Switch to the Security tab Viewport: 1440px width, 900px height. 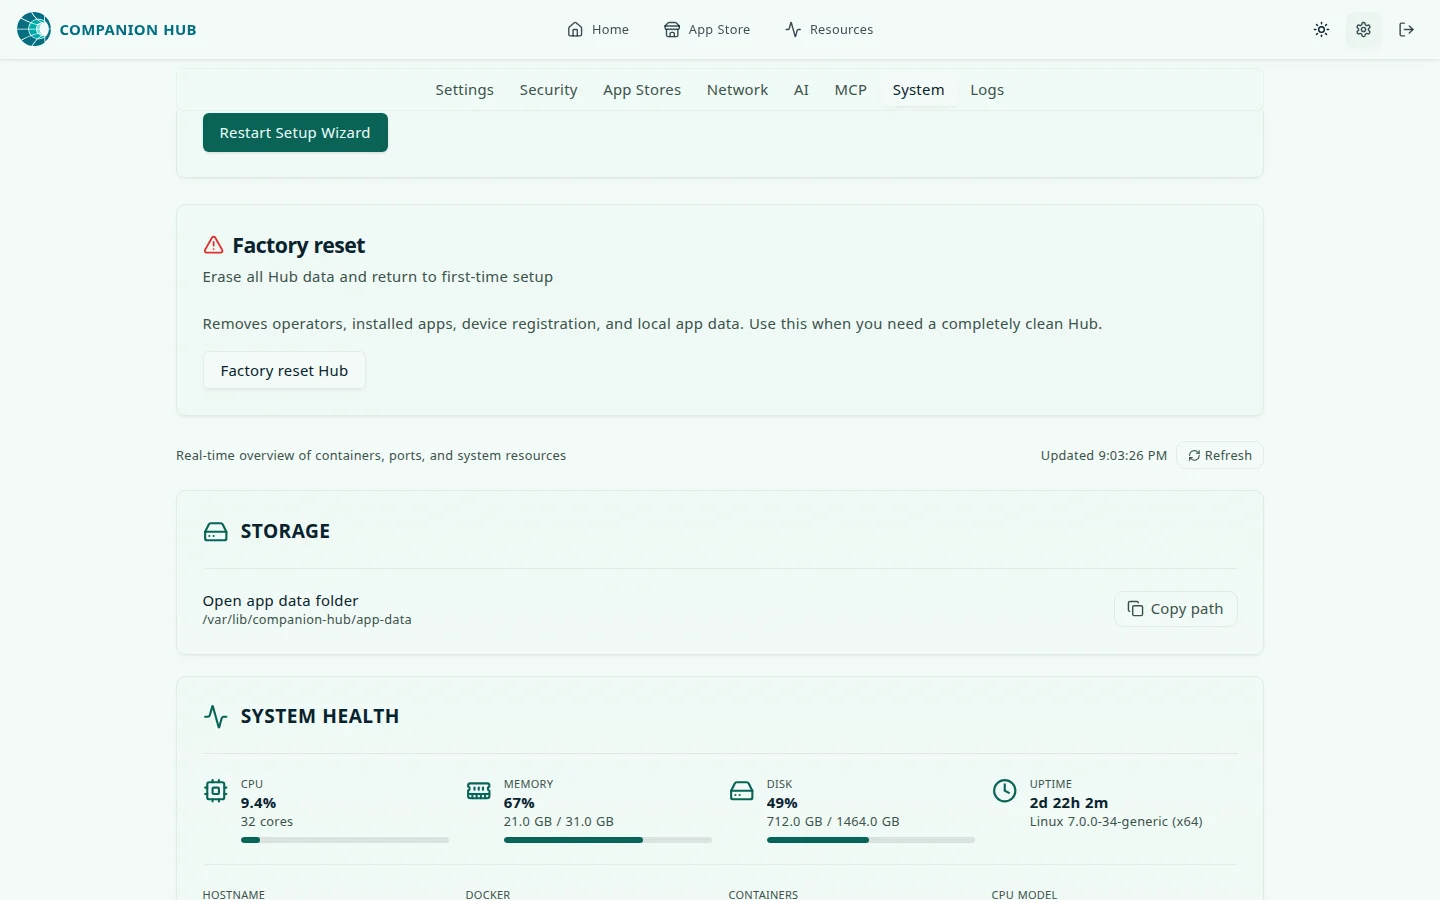pyautogui.click(x=548, y=90)
